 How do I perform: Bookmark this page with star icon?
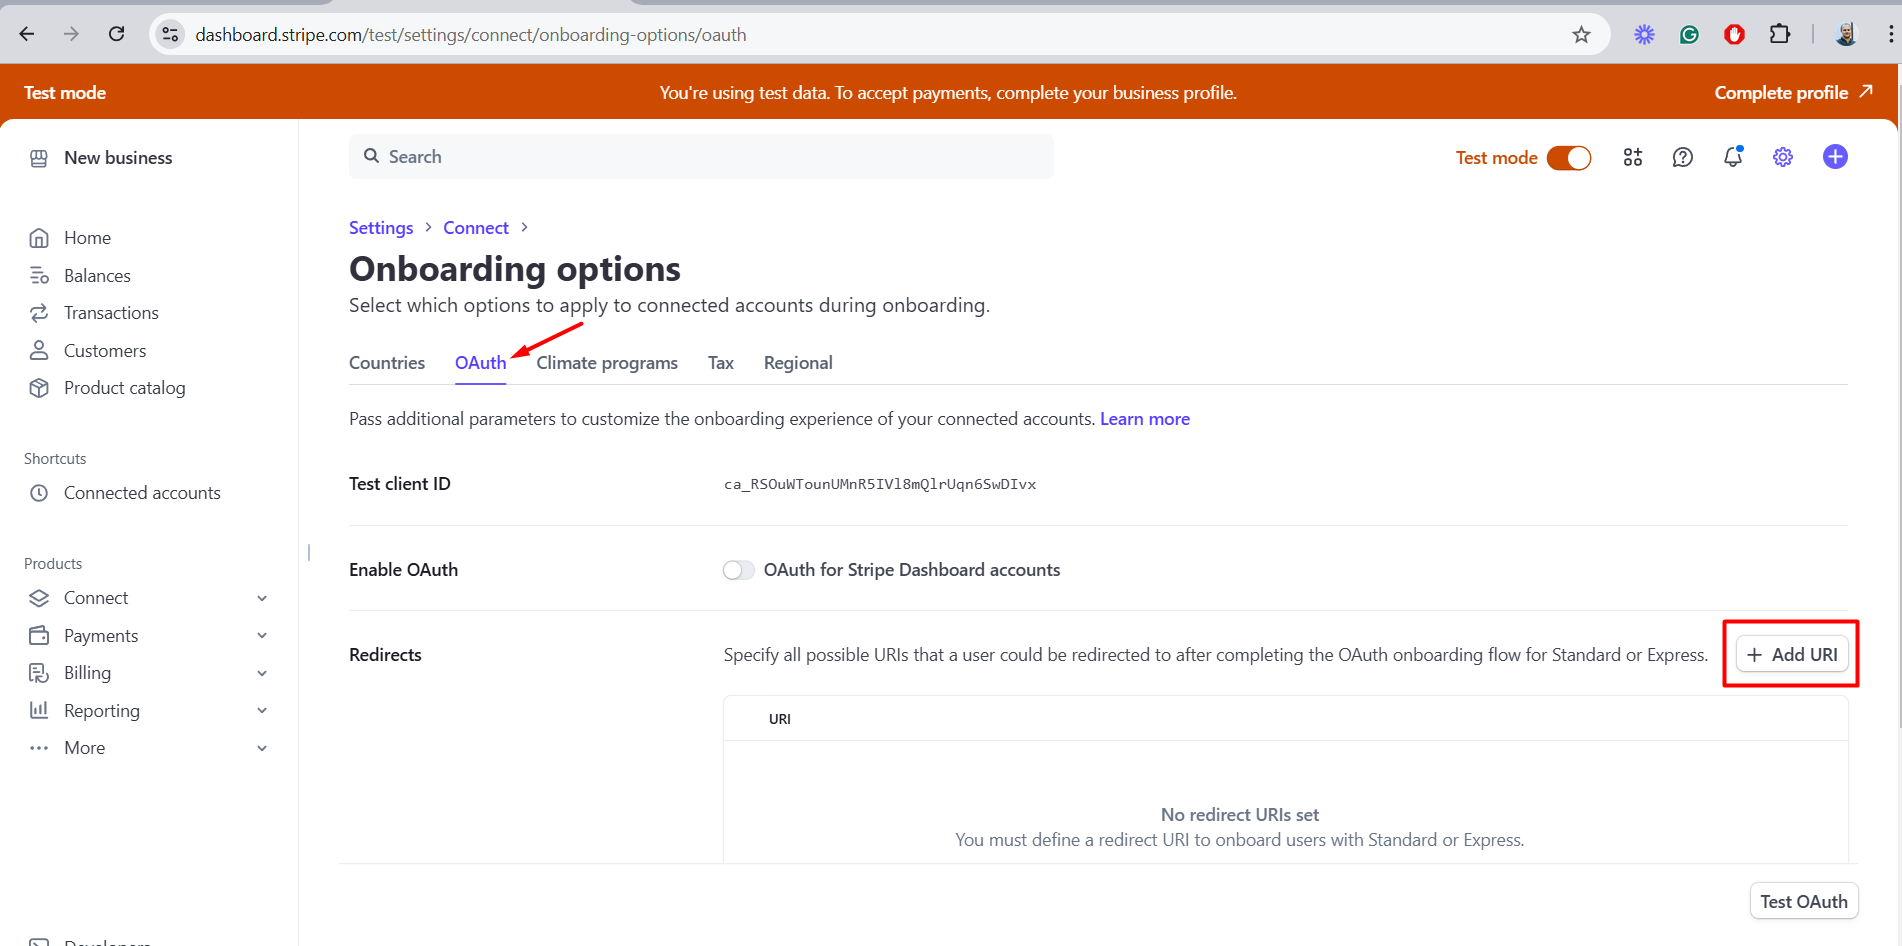(x=1581, y=35)
